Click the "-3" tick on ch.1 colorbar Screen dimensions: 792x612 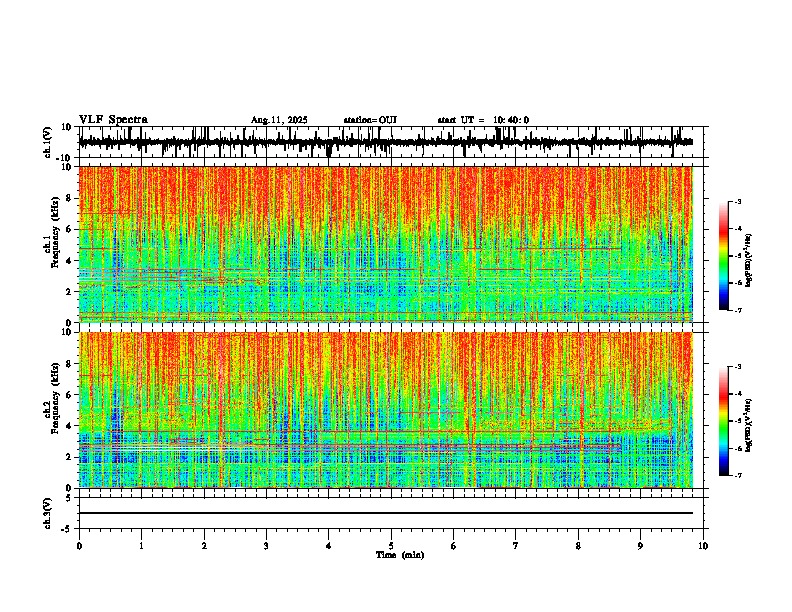[738, 201]
